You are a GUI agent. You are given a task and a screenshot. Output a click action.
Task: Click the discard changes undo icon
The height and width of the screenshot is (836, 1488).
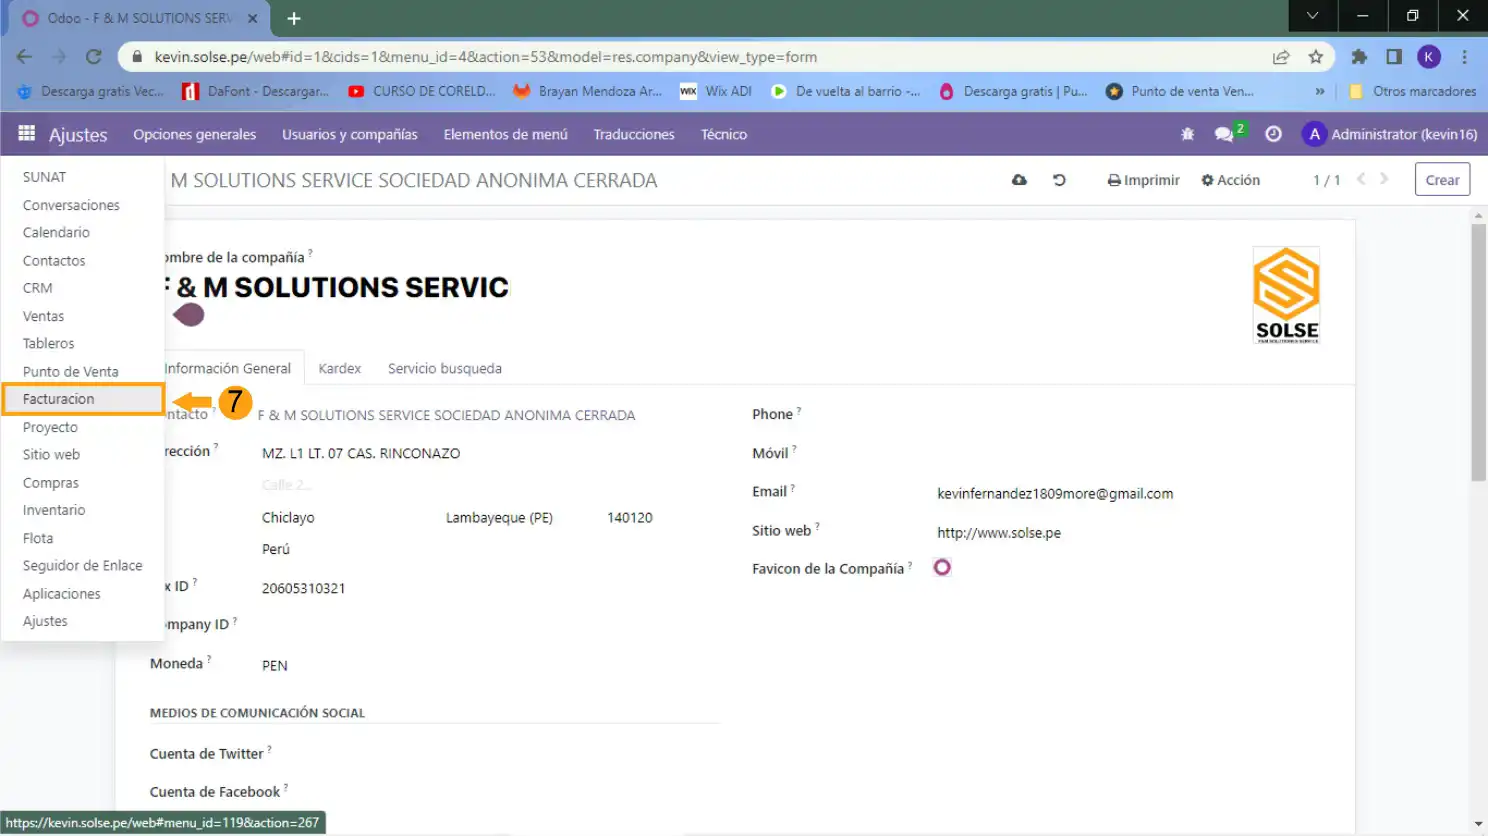[1059, 180]
